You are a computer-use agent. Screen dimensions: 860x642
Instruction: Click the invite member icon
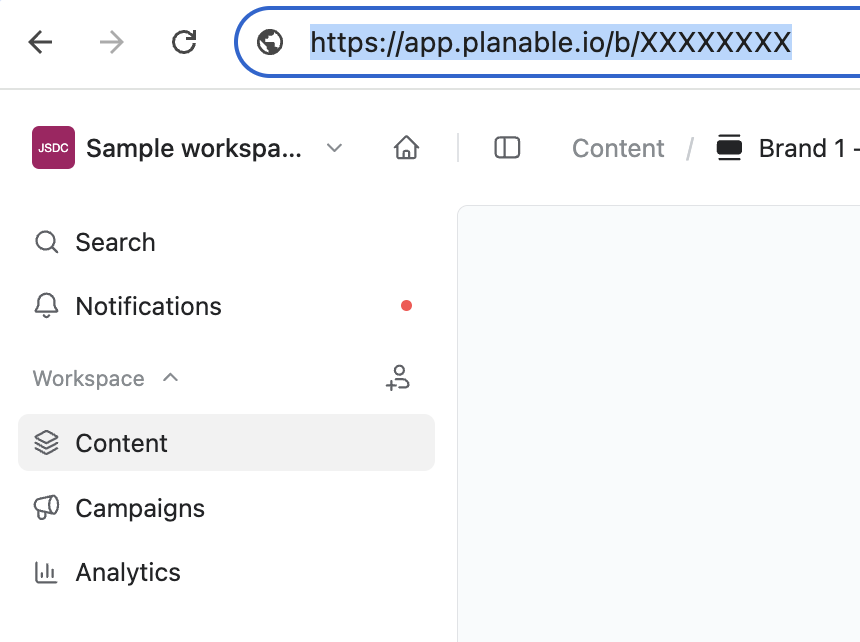tap(398, 378)
